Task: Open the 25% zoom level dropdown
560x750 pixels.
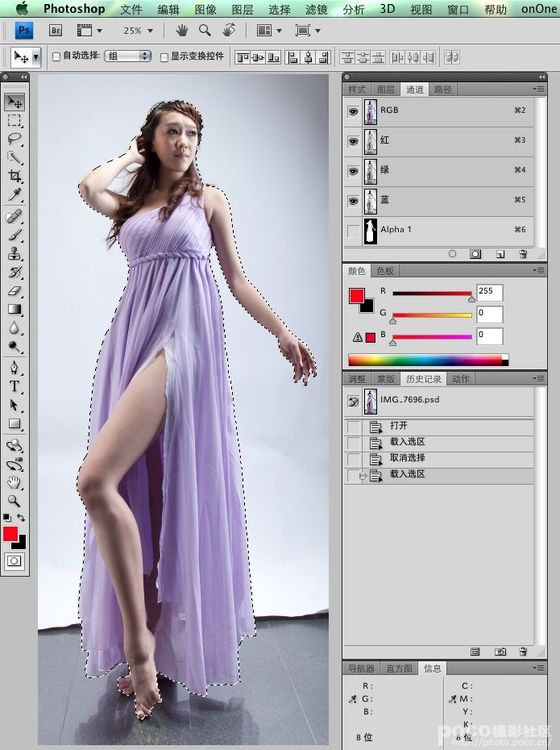Action: 138,31
